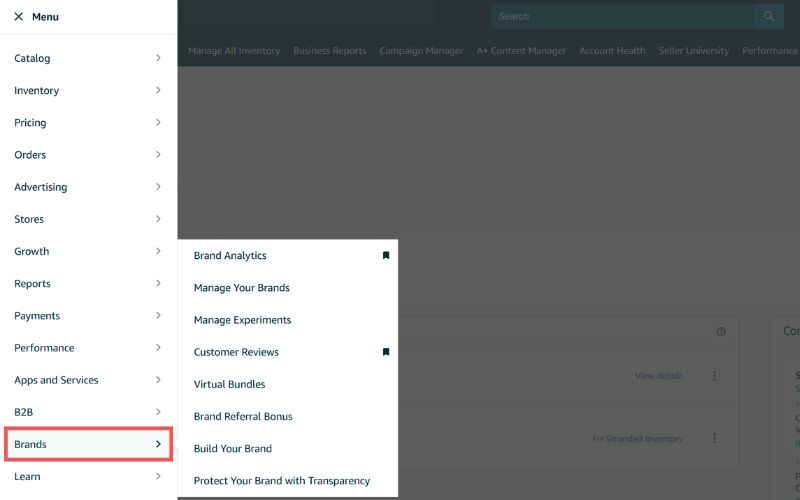The width and height of the screenshot is (800, 500).
Task: Expand the B2B chevron
Action: coord(158,412)
